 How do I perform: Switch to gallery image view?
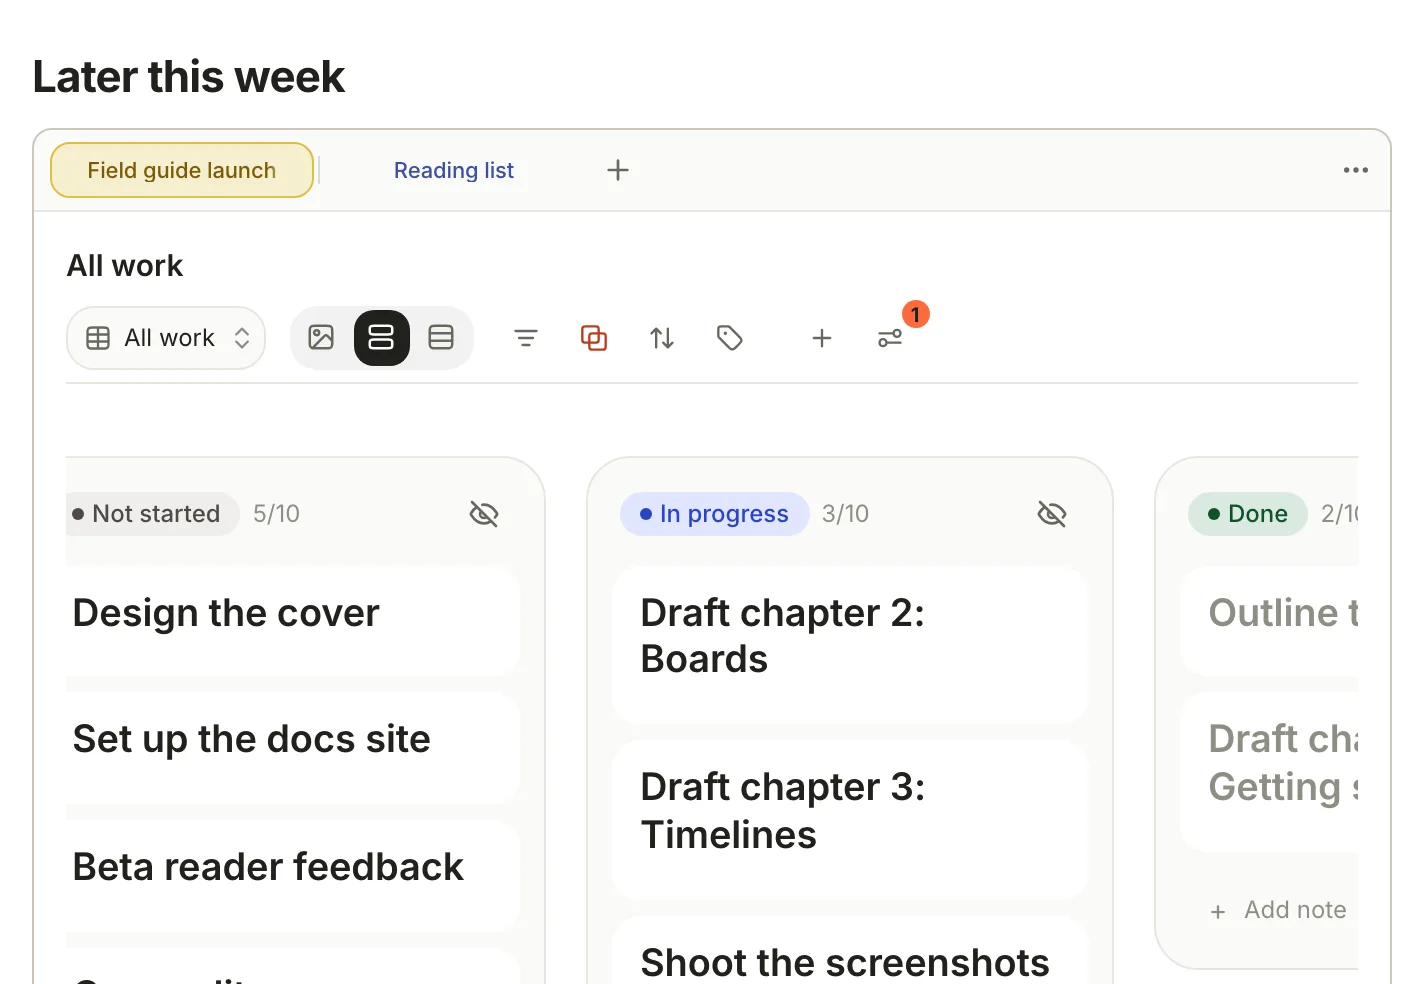pyautogui.click(x=321, y=338)
